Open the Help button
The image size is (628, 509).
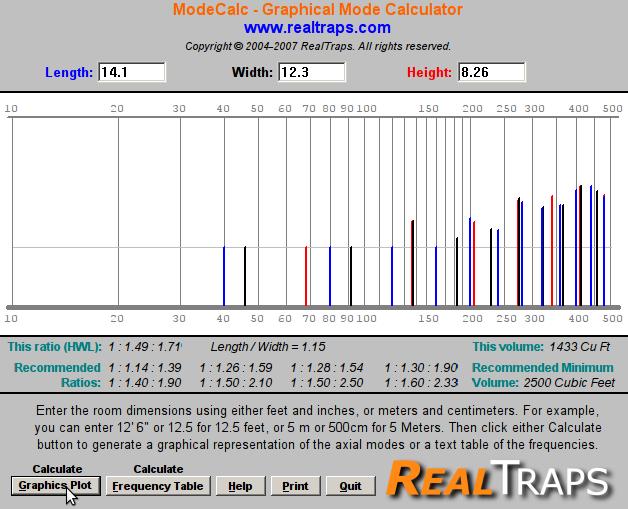240,486
